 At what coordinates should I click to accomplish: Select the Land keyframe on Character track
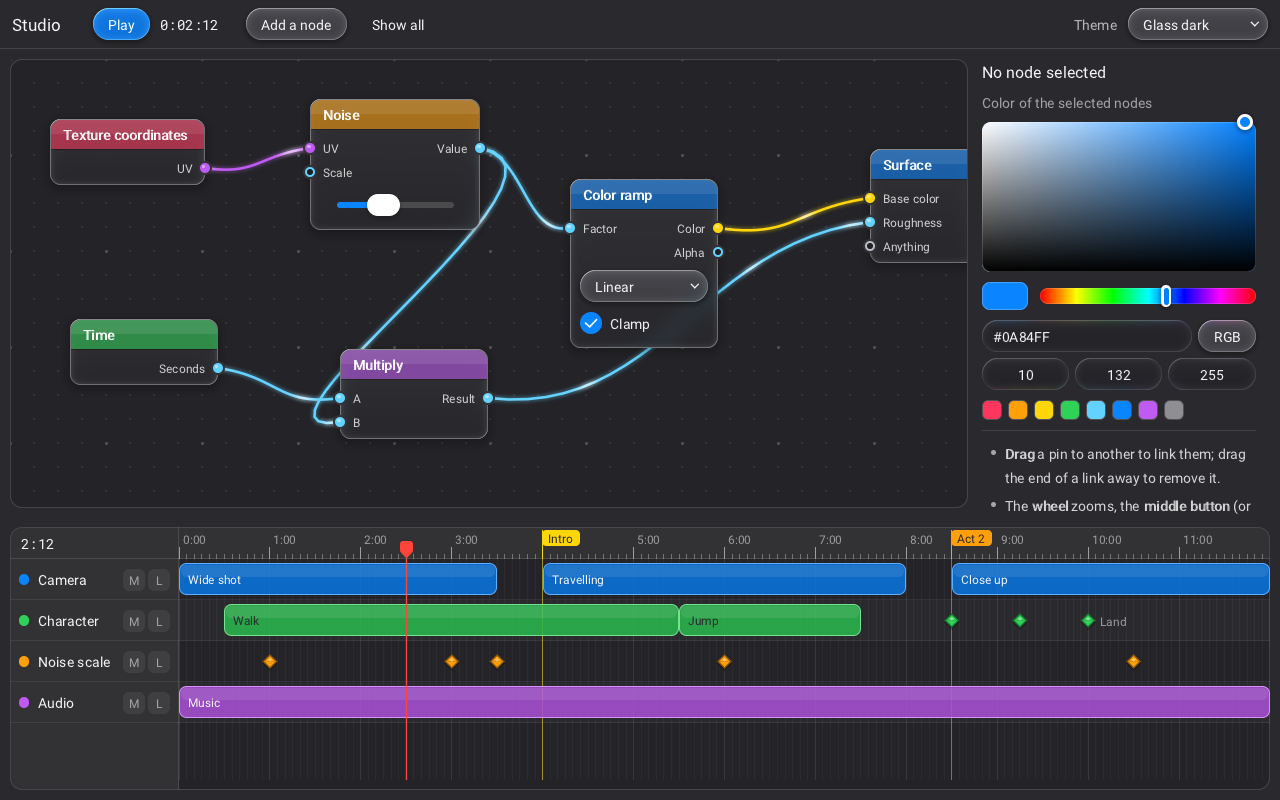coord(1088,620)
